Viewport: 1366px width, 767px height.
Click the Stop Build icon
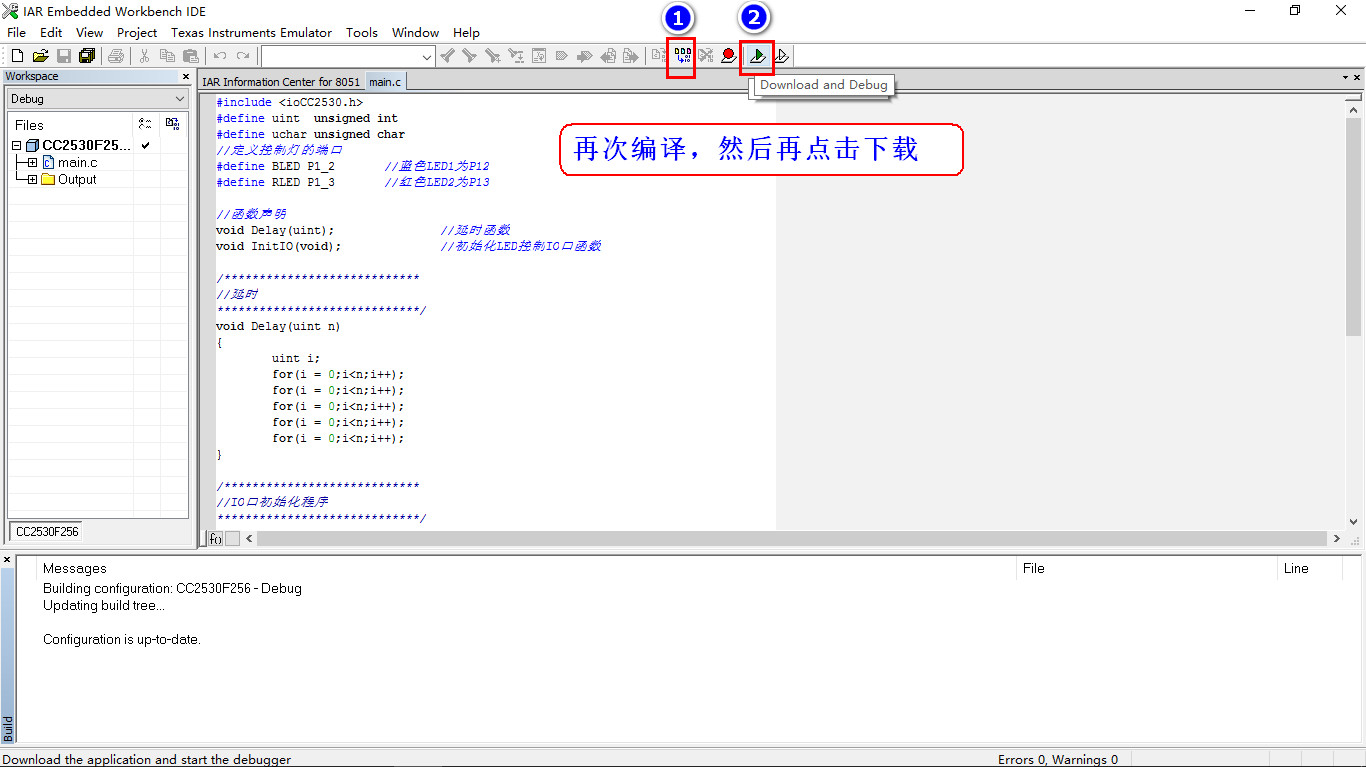pos(705,56)
